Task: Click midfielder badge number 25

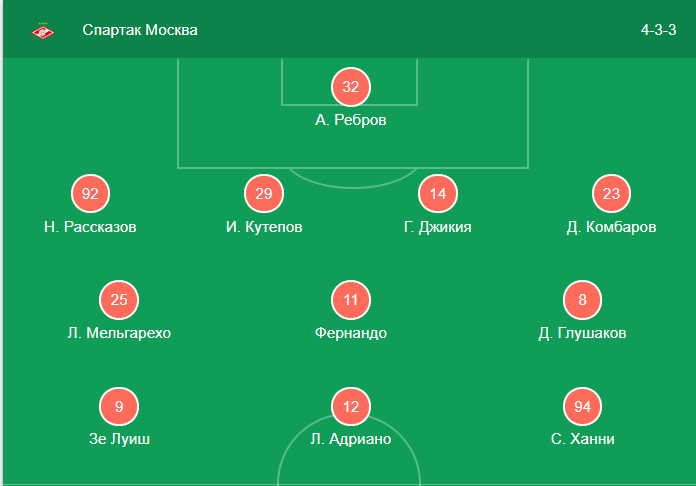Action: (119, 300)
